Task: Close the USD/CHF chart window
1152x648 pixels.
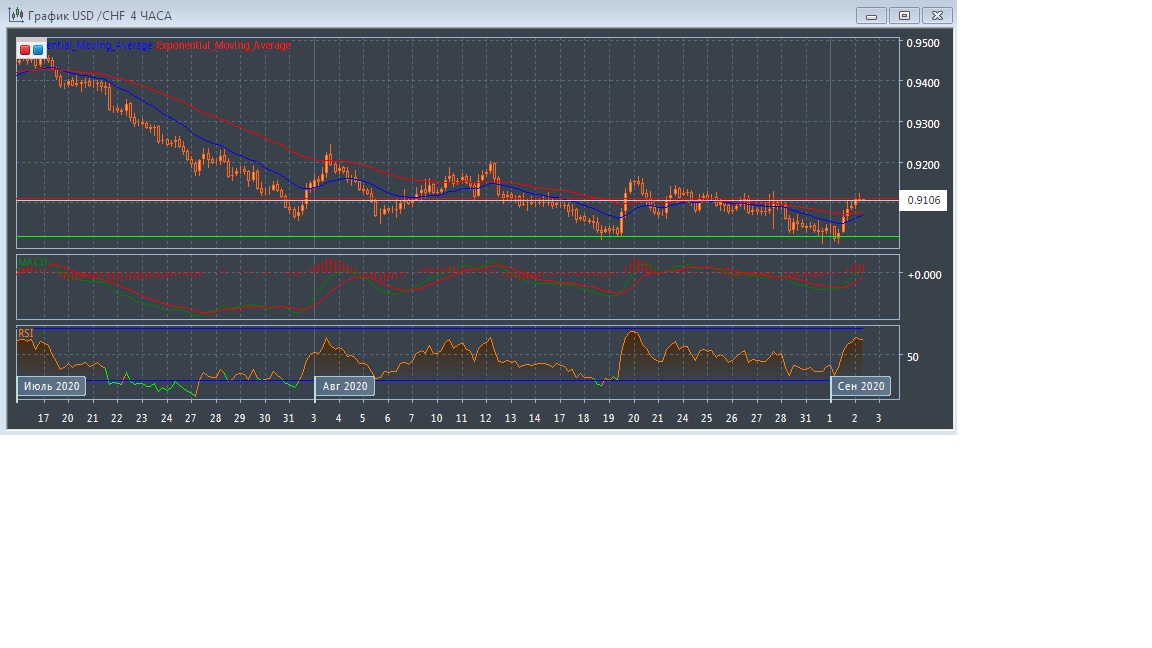Action: tap(937, 16)
